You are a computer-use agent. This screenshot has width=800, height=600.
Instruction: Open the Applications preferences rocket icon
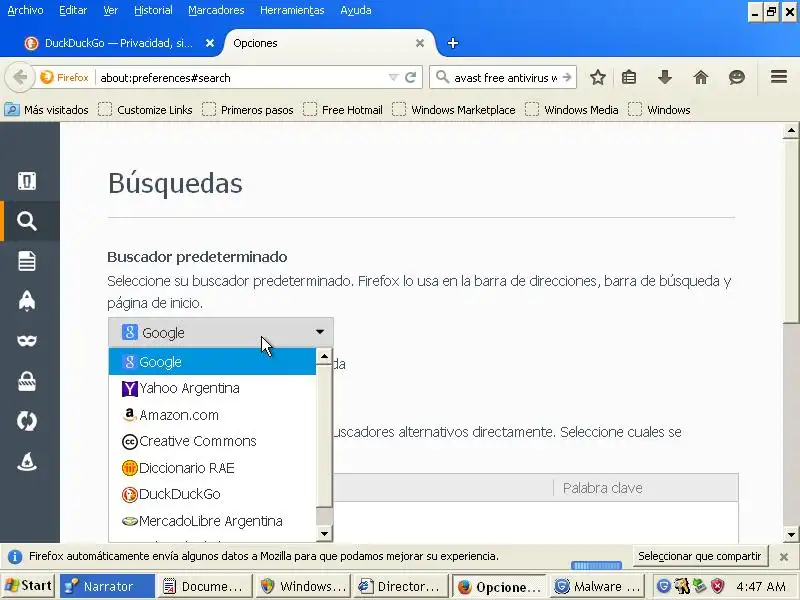(x=27, y=301)
